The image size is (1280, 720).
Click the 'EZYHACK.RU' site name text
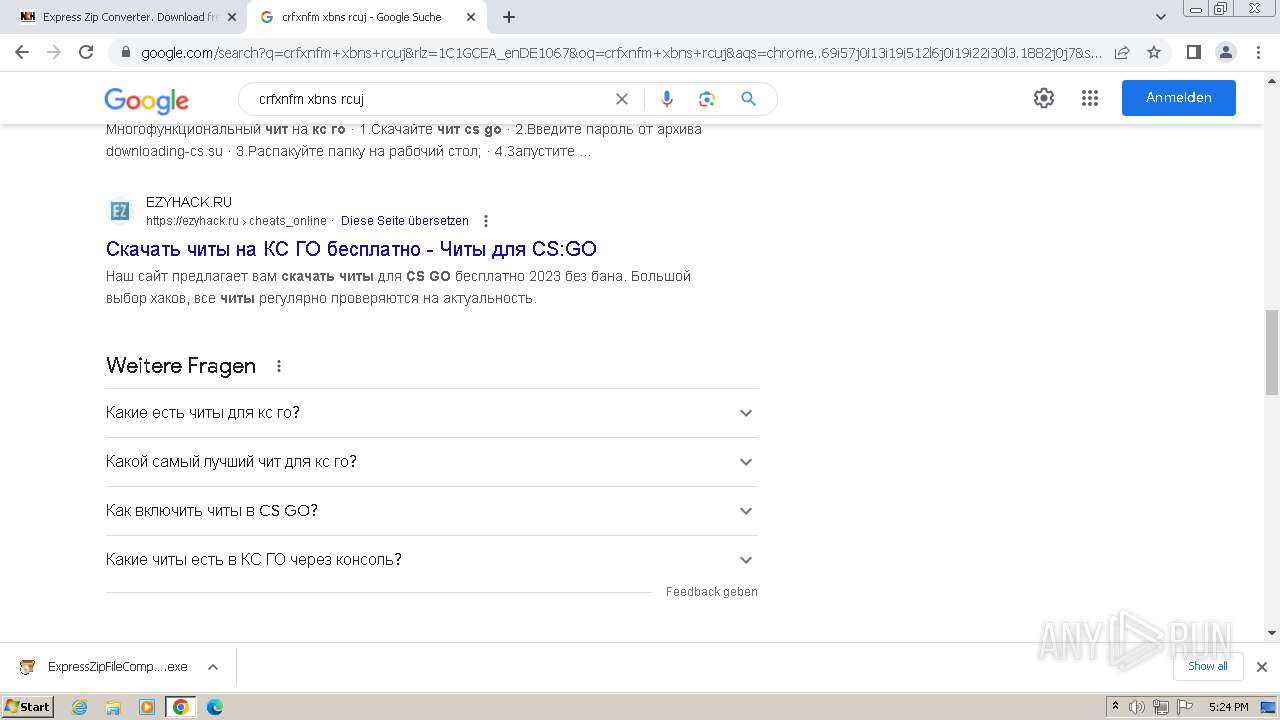click(189, 202)
